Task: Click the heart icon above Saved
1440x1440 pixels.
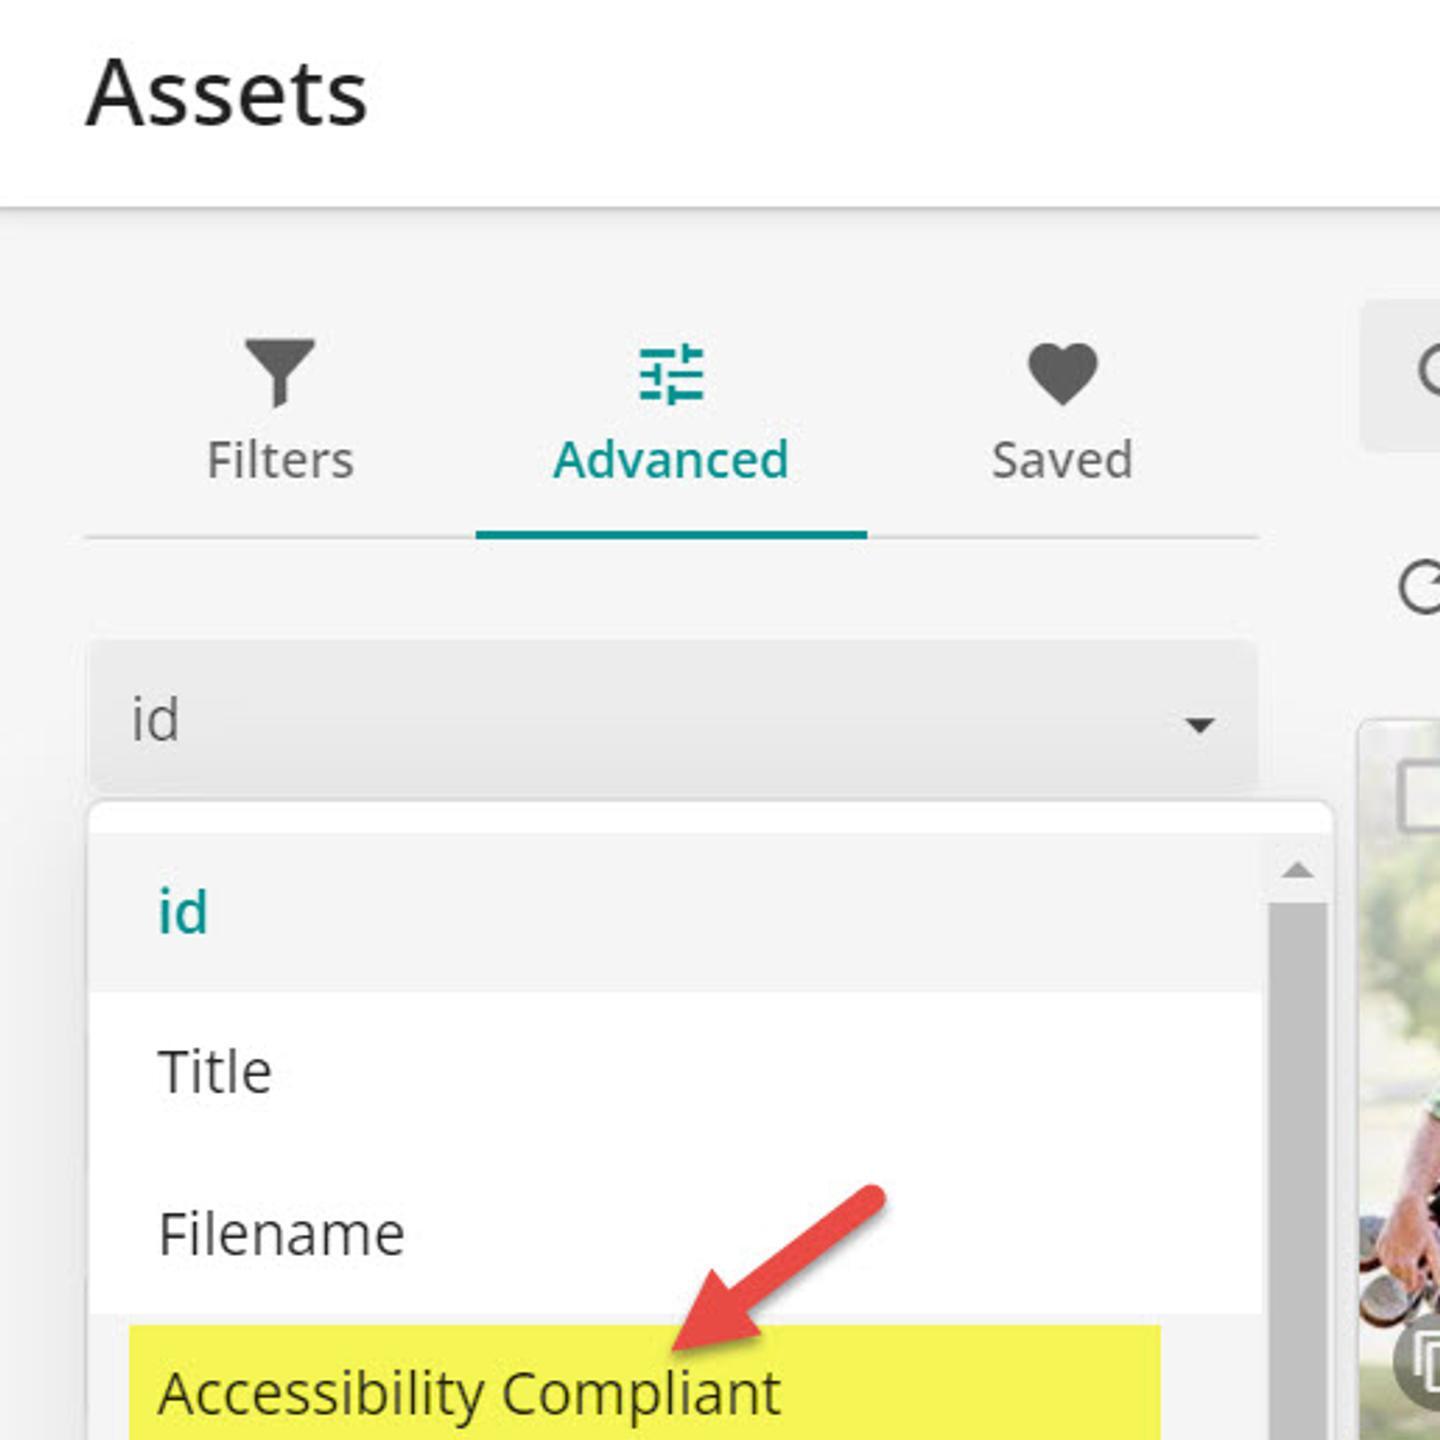Action: tap(1062, 373)
